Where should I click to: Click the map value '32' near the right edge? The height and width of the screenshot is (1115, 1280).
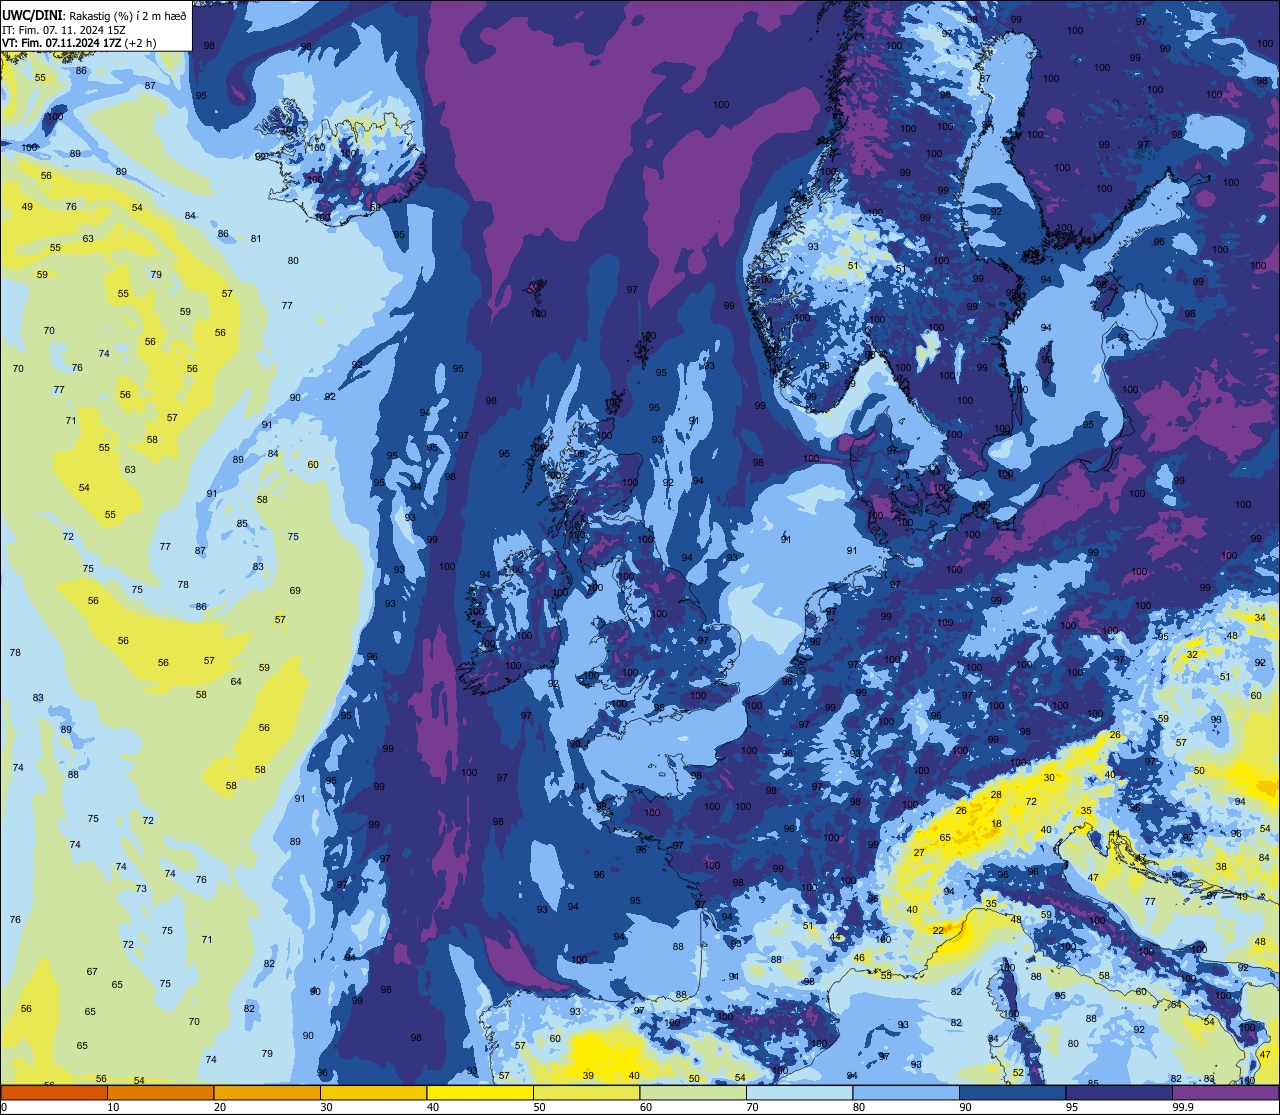coord(1192,655)
